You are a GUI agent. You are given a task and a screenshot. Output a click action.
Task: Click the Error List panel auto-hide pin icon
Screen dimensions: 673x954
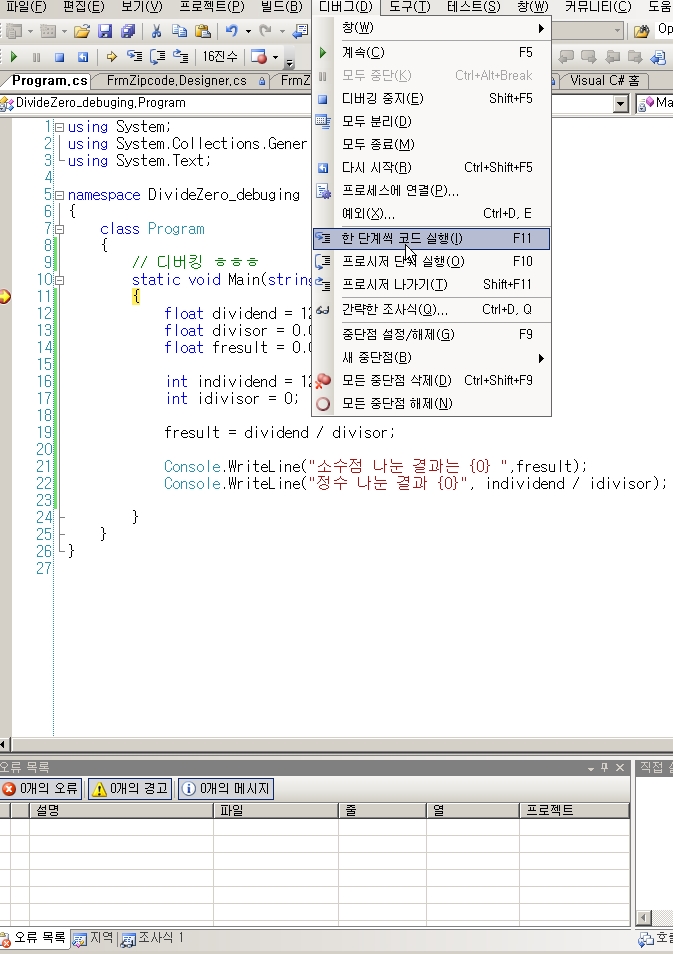(604, 768)
